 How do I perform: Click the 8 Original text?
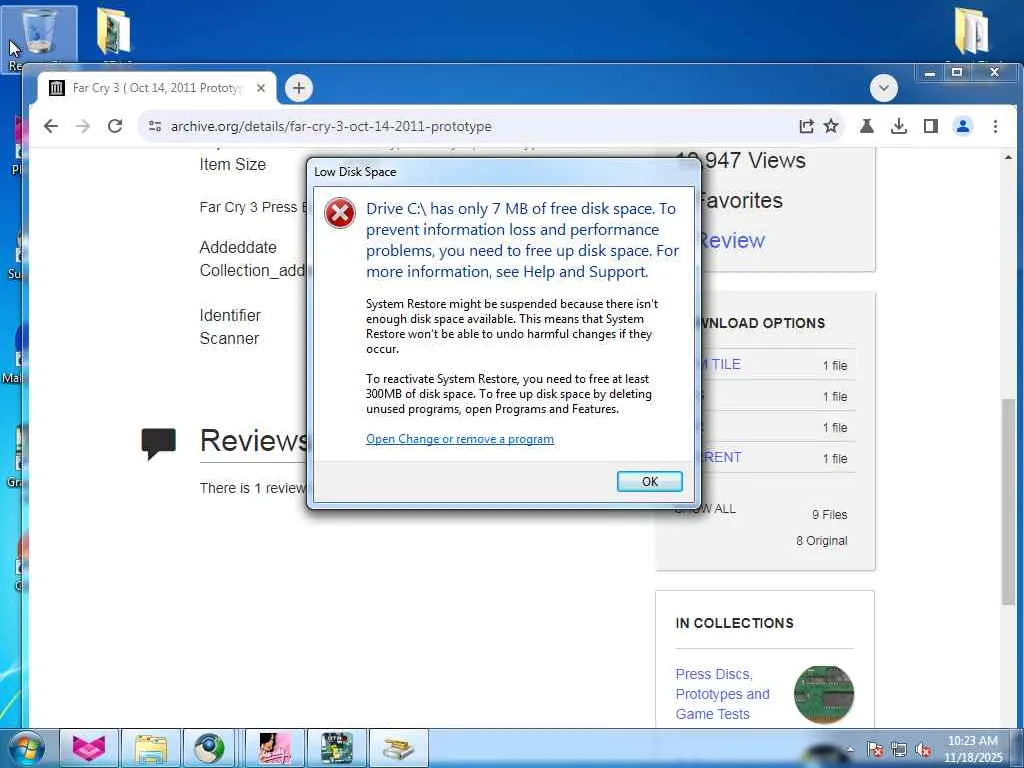tap(822, 541)
